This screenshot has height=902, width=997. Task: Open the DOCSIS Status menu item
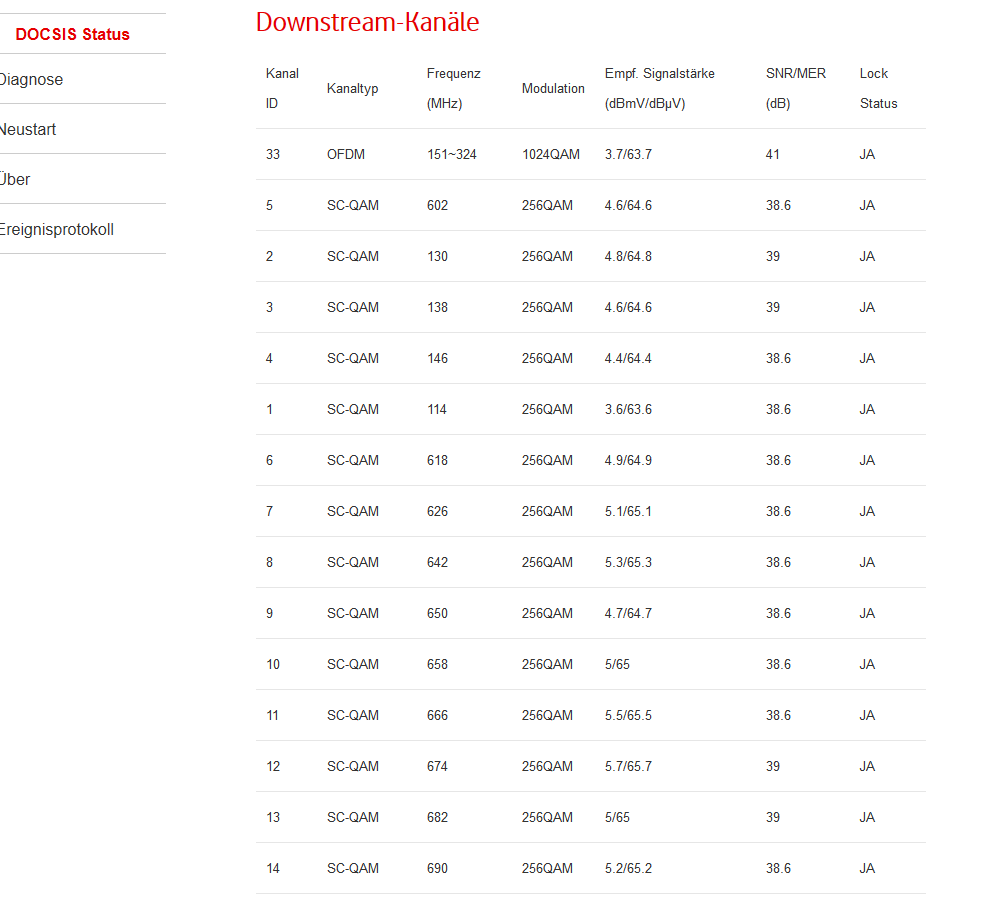pos(72,34)
